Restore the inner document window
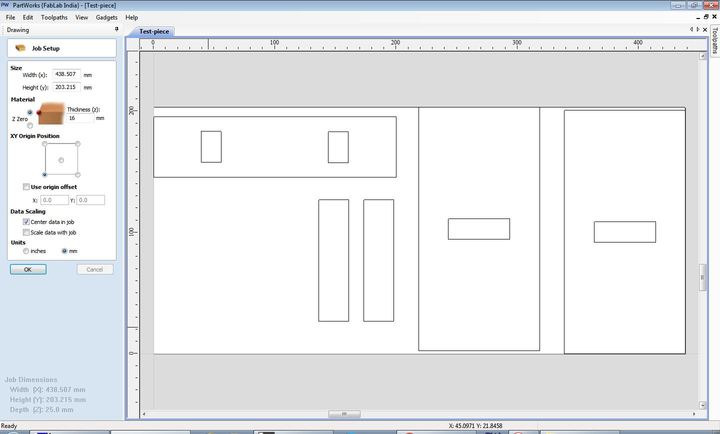This screenshot has height=434, width=720. [x=706, y=17]
